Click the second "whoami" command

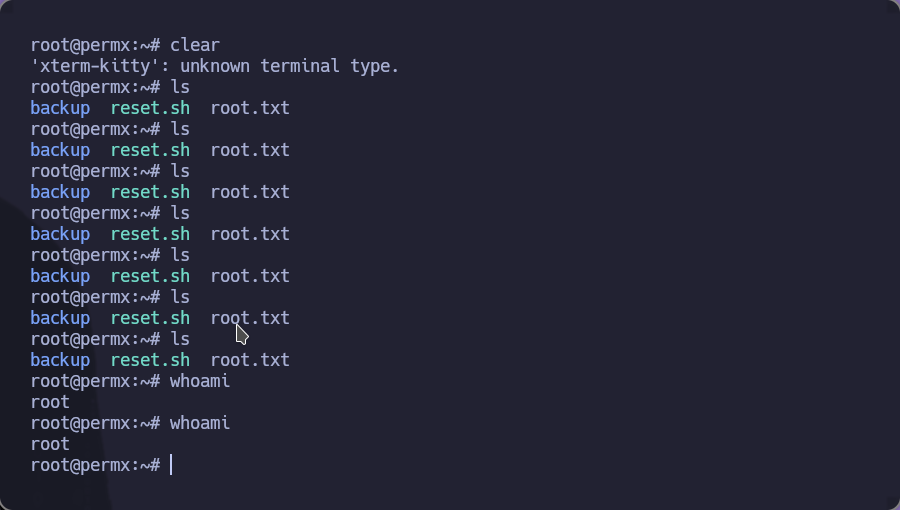point(200,423)
